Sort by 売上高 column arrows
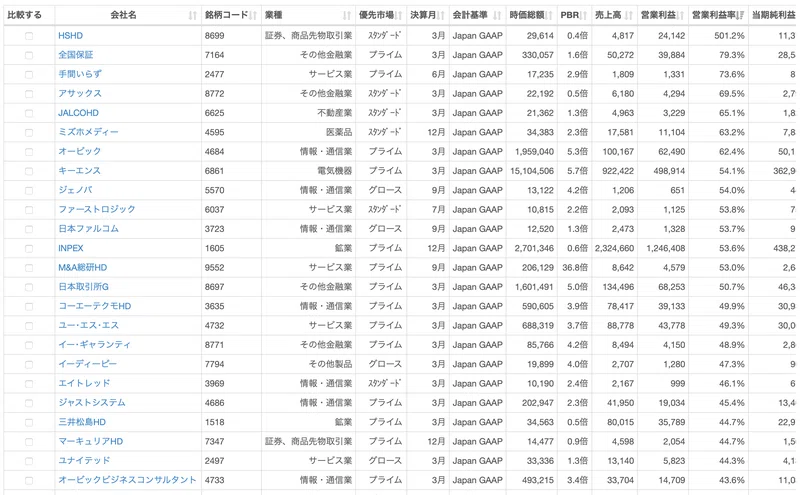The width and height of the screenshot is (800, 495). tap(629, 15)
